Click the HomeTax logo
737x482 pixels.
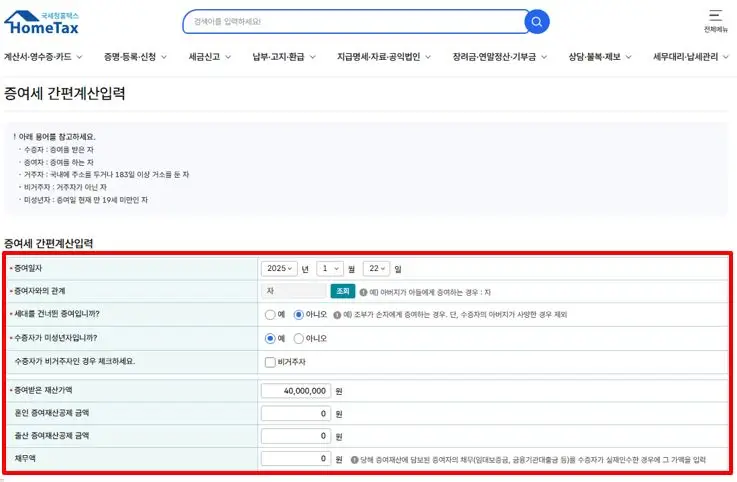[x=41, y=23]
